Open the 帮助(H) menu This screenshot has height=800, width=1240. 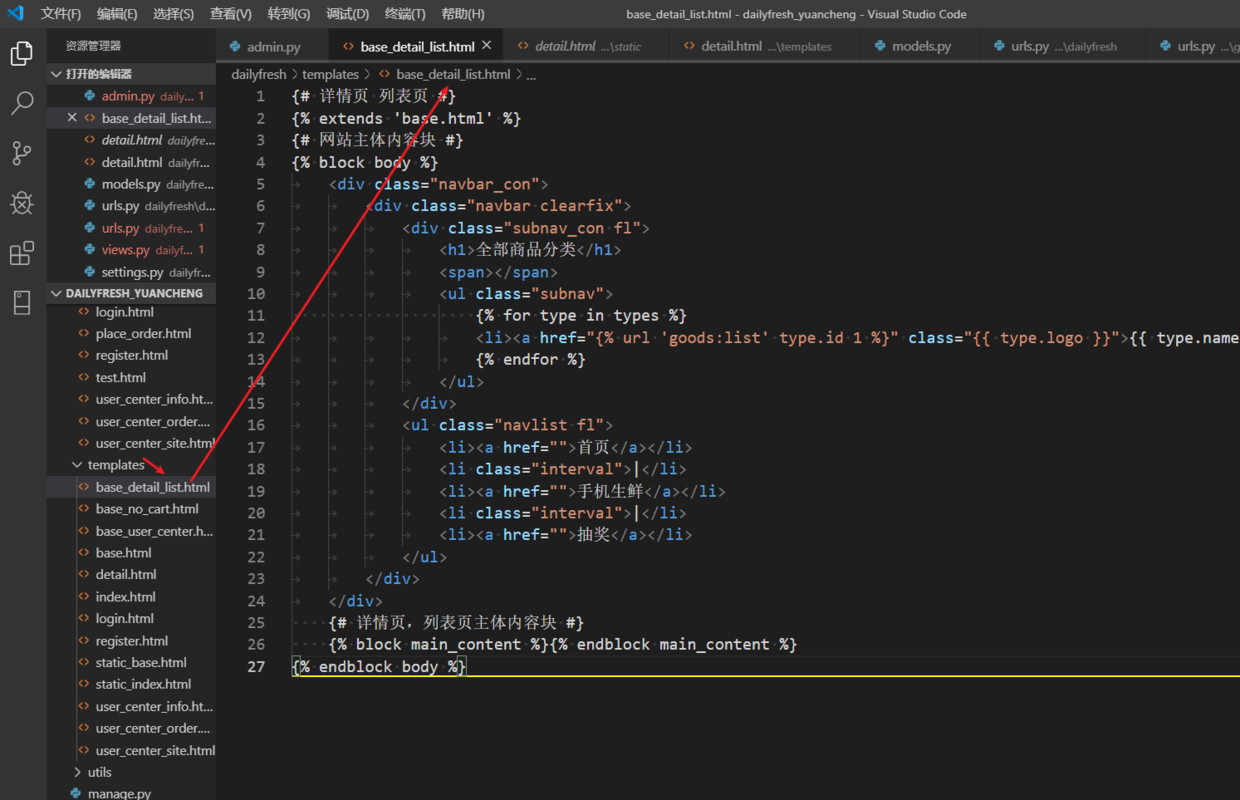(463, 14)
